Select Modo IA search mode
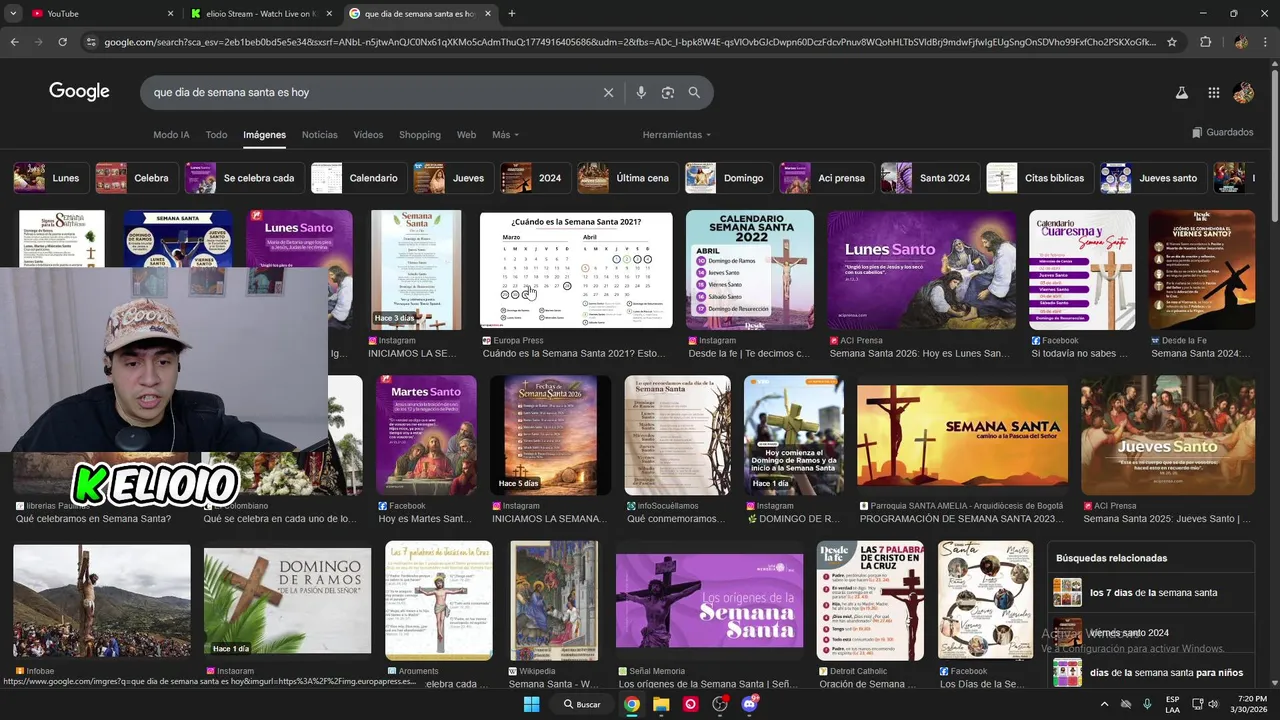Image resolution: width=1280 pixels, height=720 pixels. coord(171,135)
